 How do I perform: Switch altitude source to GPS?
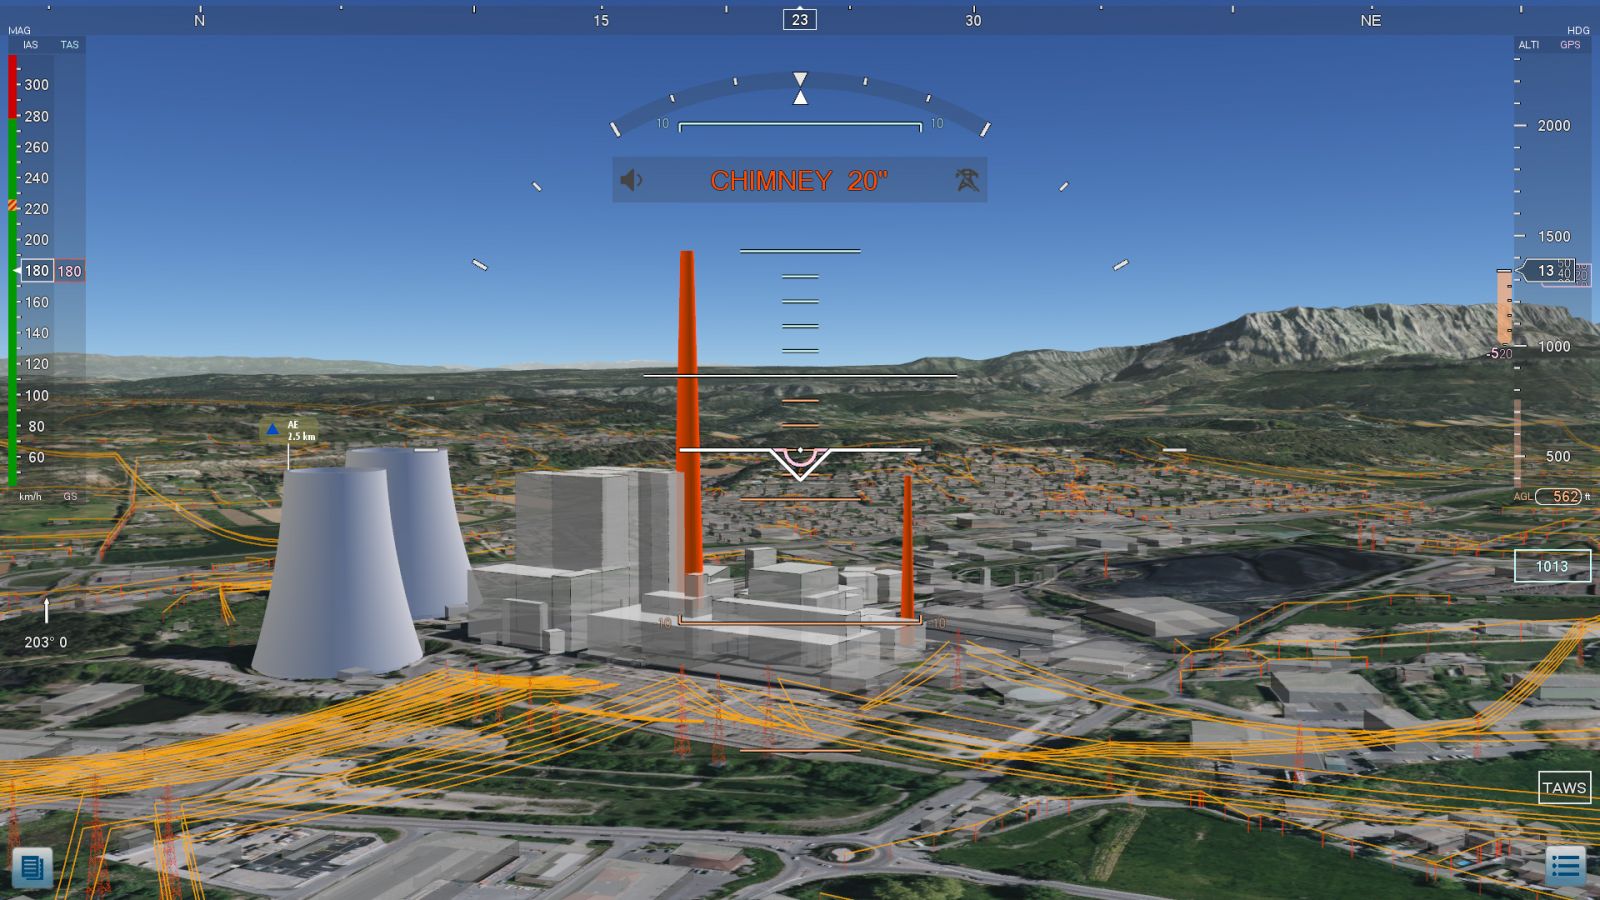click(x=1570, y=45)
